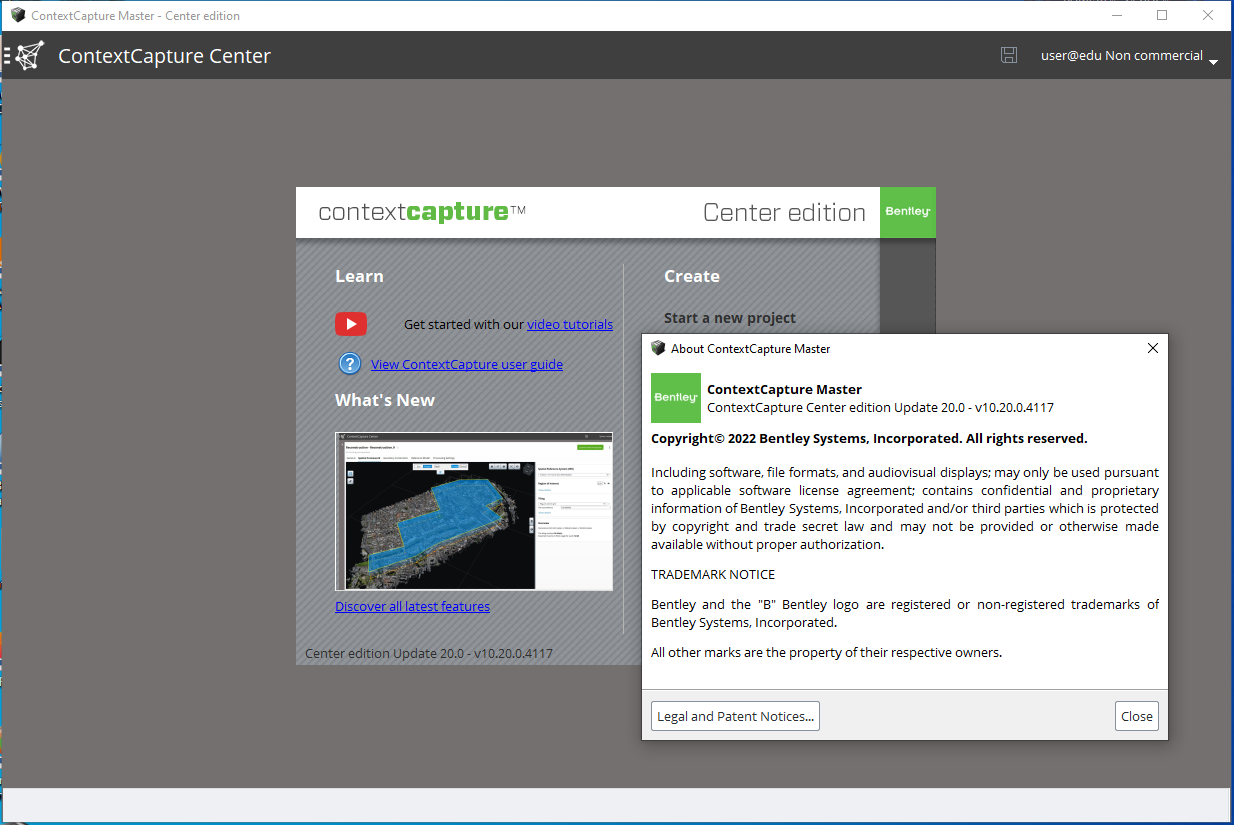Image resolution: width=1234 pixels, height=825 pixels.
Task: Open View ContextCapture user guide link
Action: [467, 364]
